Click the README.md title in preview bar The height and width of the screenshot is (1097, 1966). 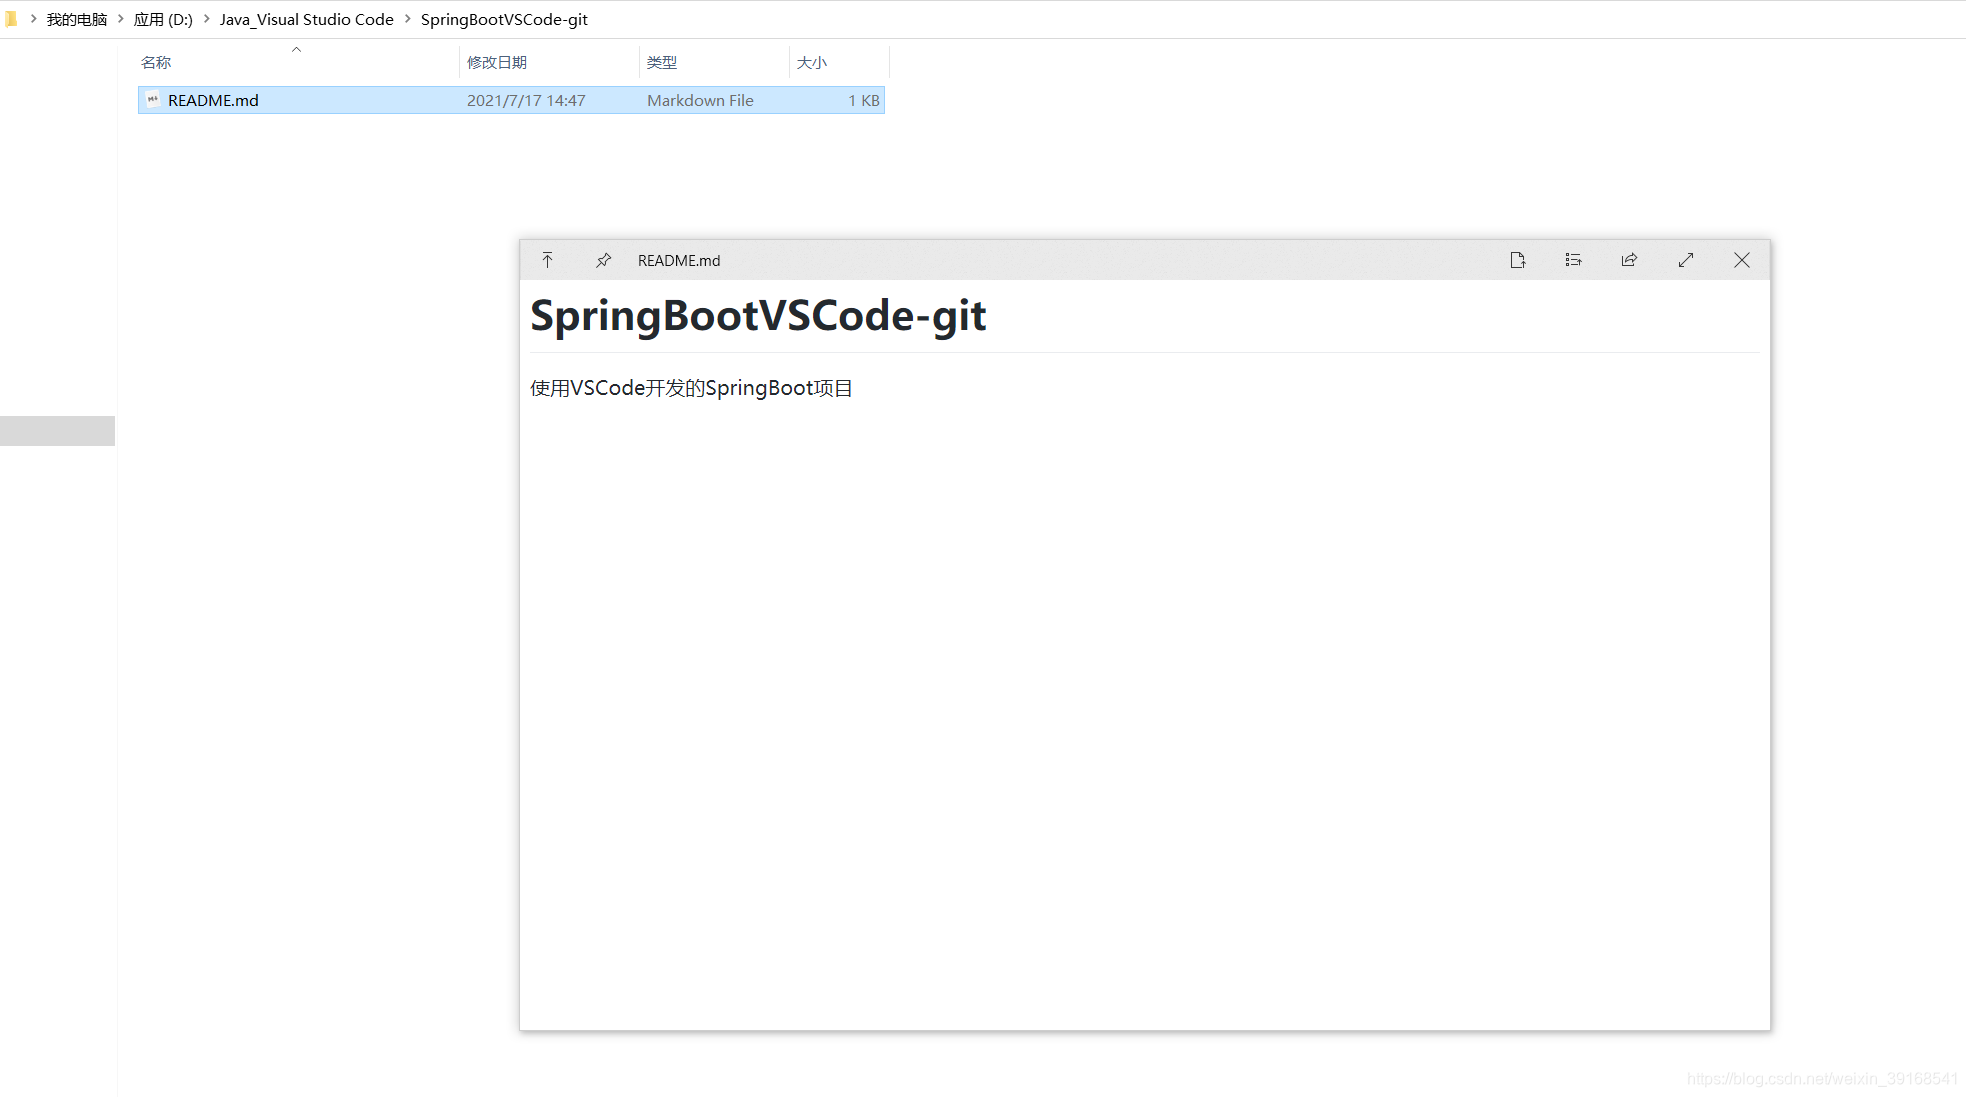click(679, 260)
